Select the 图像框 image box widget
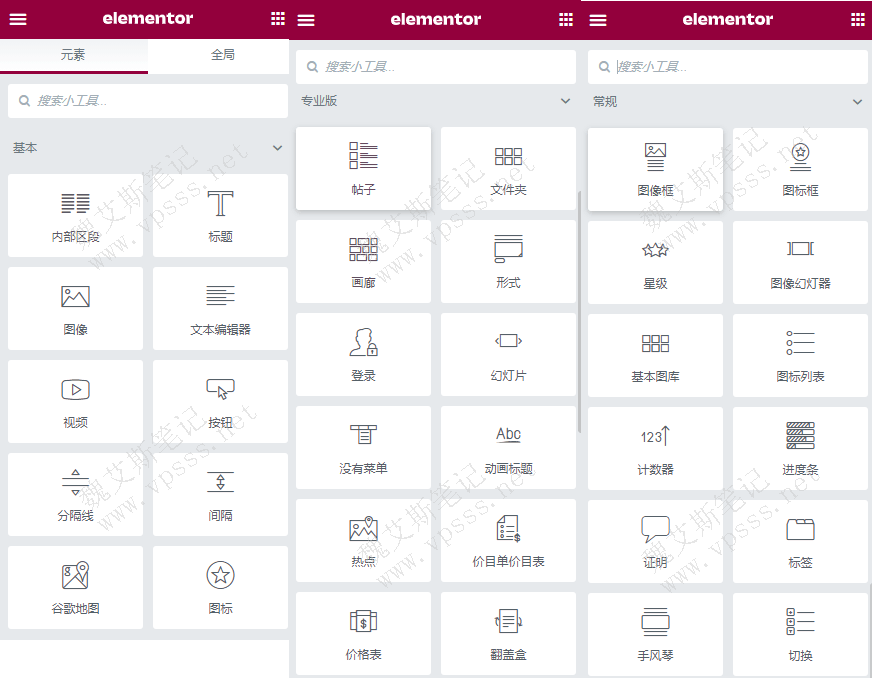The height and width of the screenshot is (678, 872). coord(655,170)
